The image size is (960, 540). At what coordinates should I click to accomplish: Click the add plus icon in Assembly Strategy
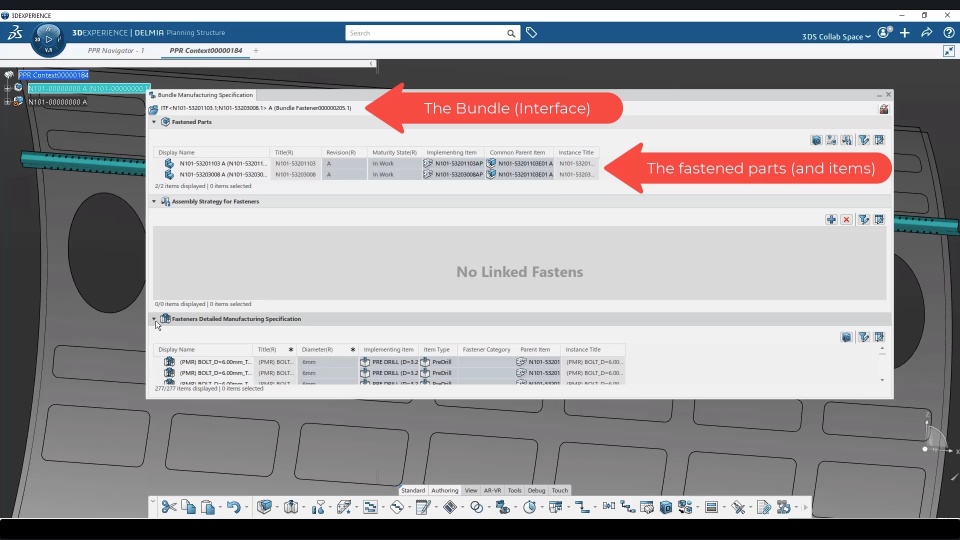pos(831,219)
